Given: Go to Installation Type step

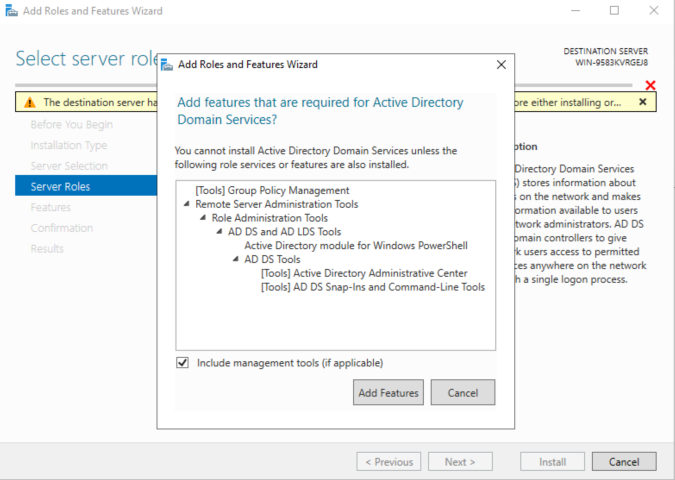Looking at the screenshot, I should [69, 145].
